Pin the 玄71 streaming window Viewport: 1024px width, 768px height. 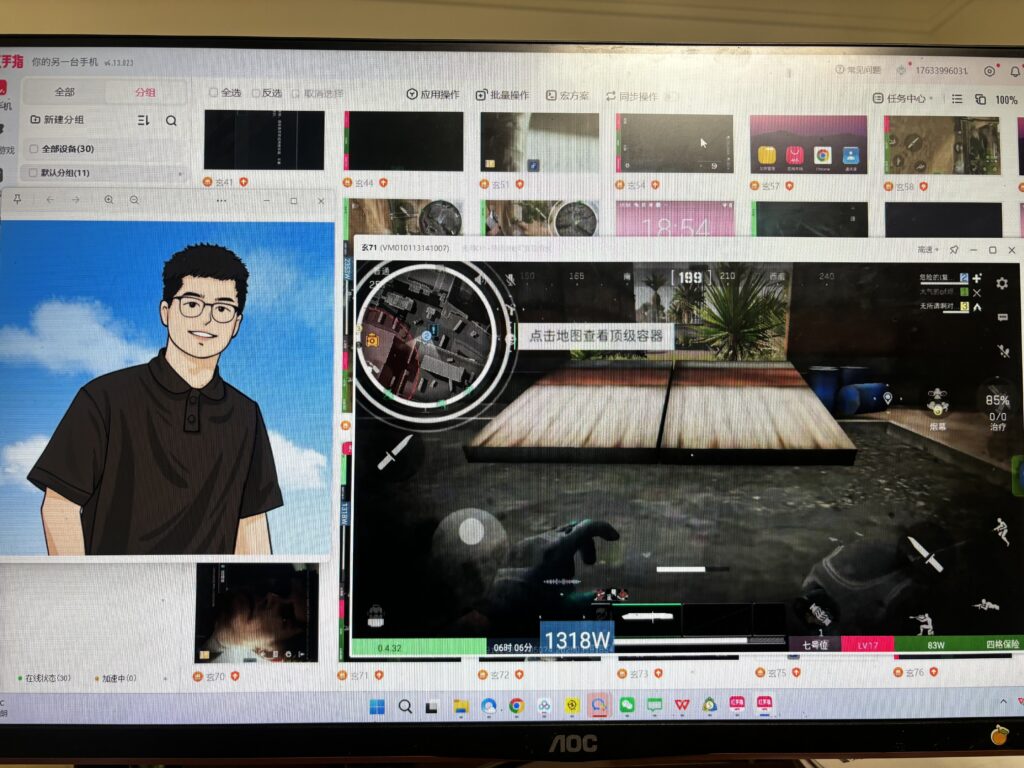(955, 249)
